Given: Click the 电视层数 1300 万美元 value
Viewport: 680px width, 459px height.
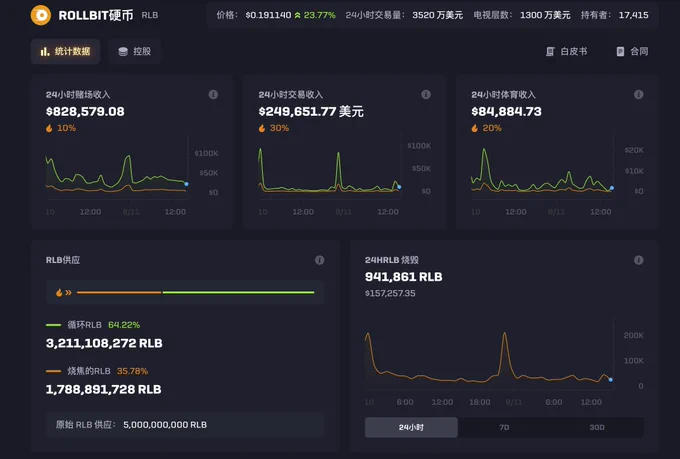Looking at the screenshot, I should (545, 15).
